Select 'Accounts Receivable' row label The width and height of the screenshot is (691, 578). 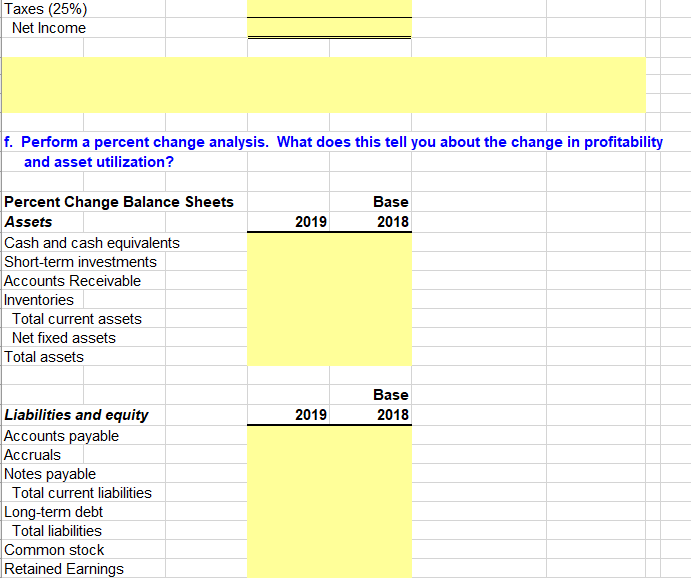click(x=72, y=281)
